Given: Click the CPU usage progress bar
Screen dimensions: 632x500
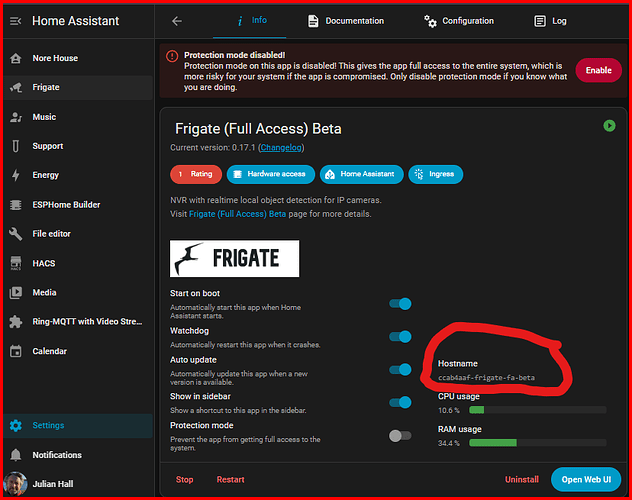Looking at the screenshot, I should pyautogui.click(x=538, y=410).
